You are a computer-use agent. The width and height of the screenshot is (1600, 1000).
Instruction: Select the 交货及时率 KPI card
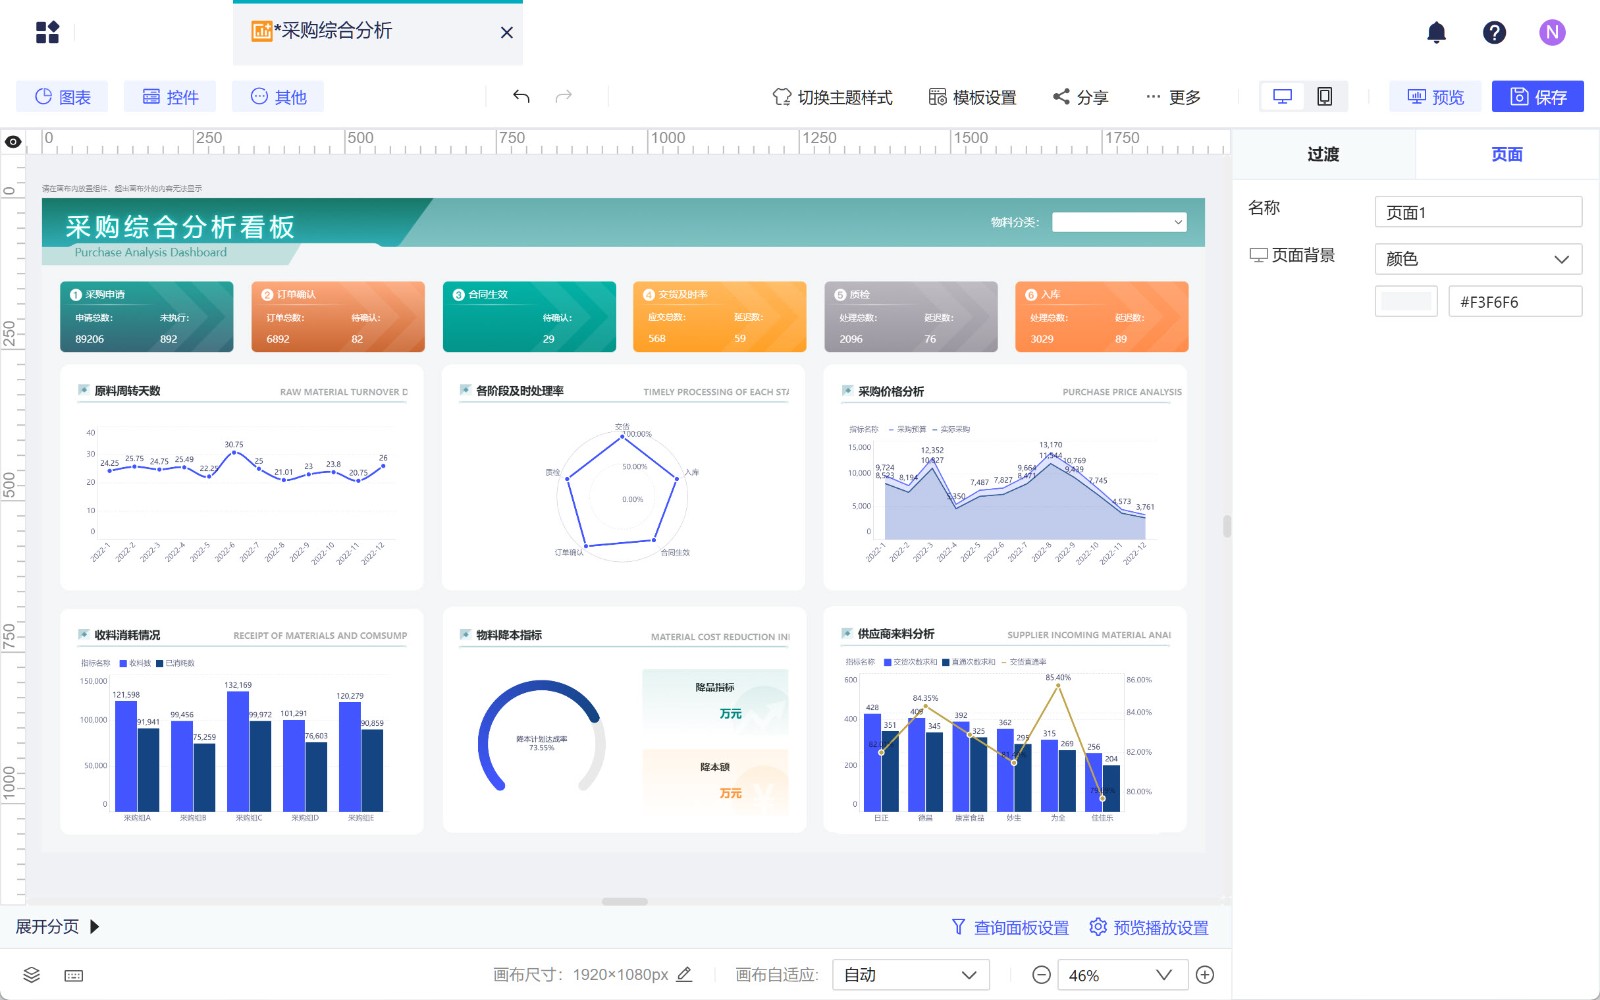pos(720,317)
